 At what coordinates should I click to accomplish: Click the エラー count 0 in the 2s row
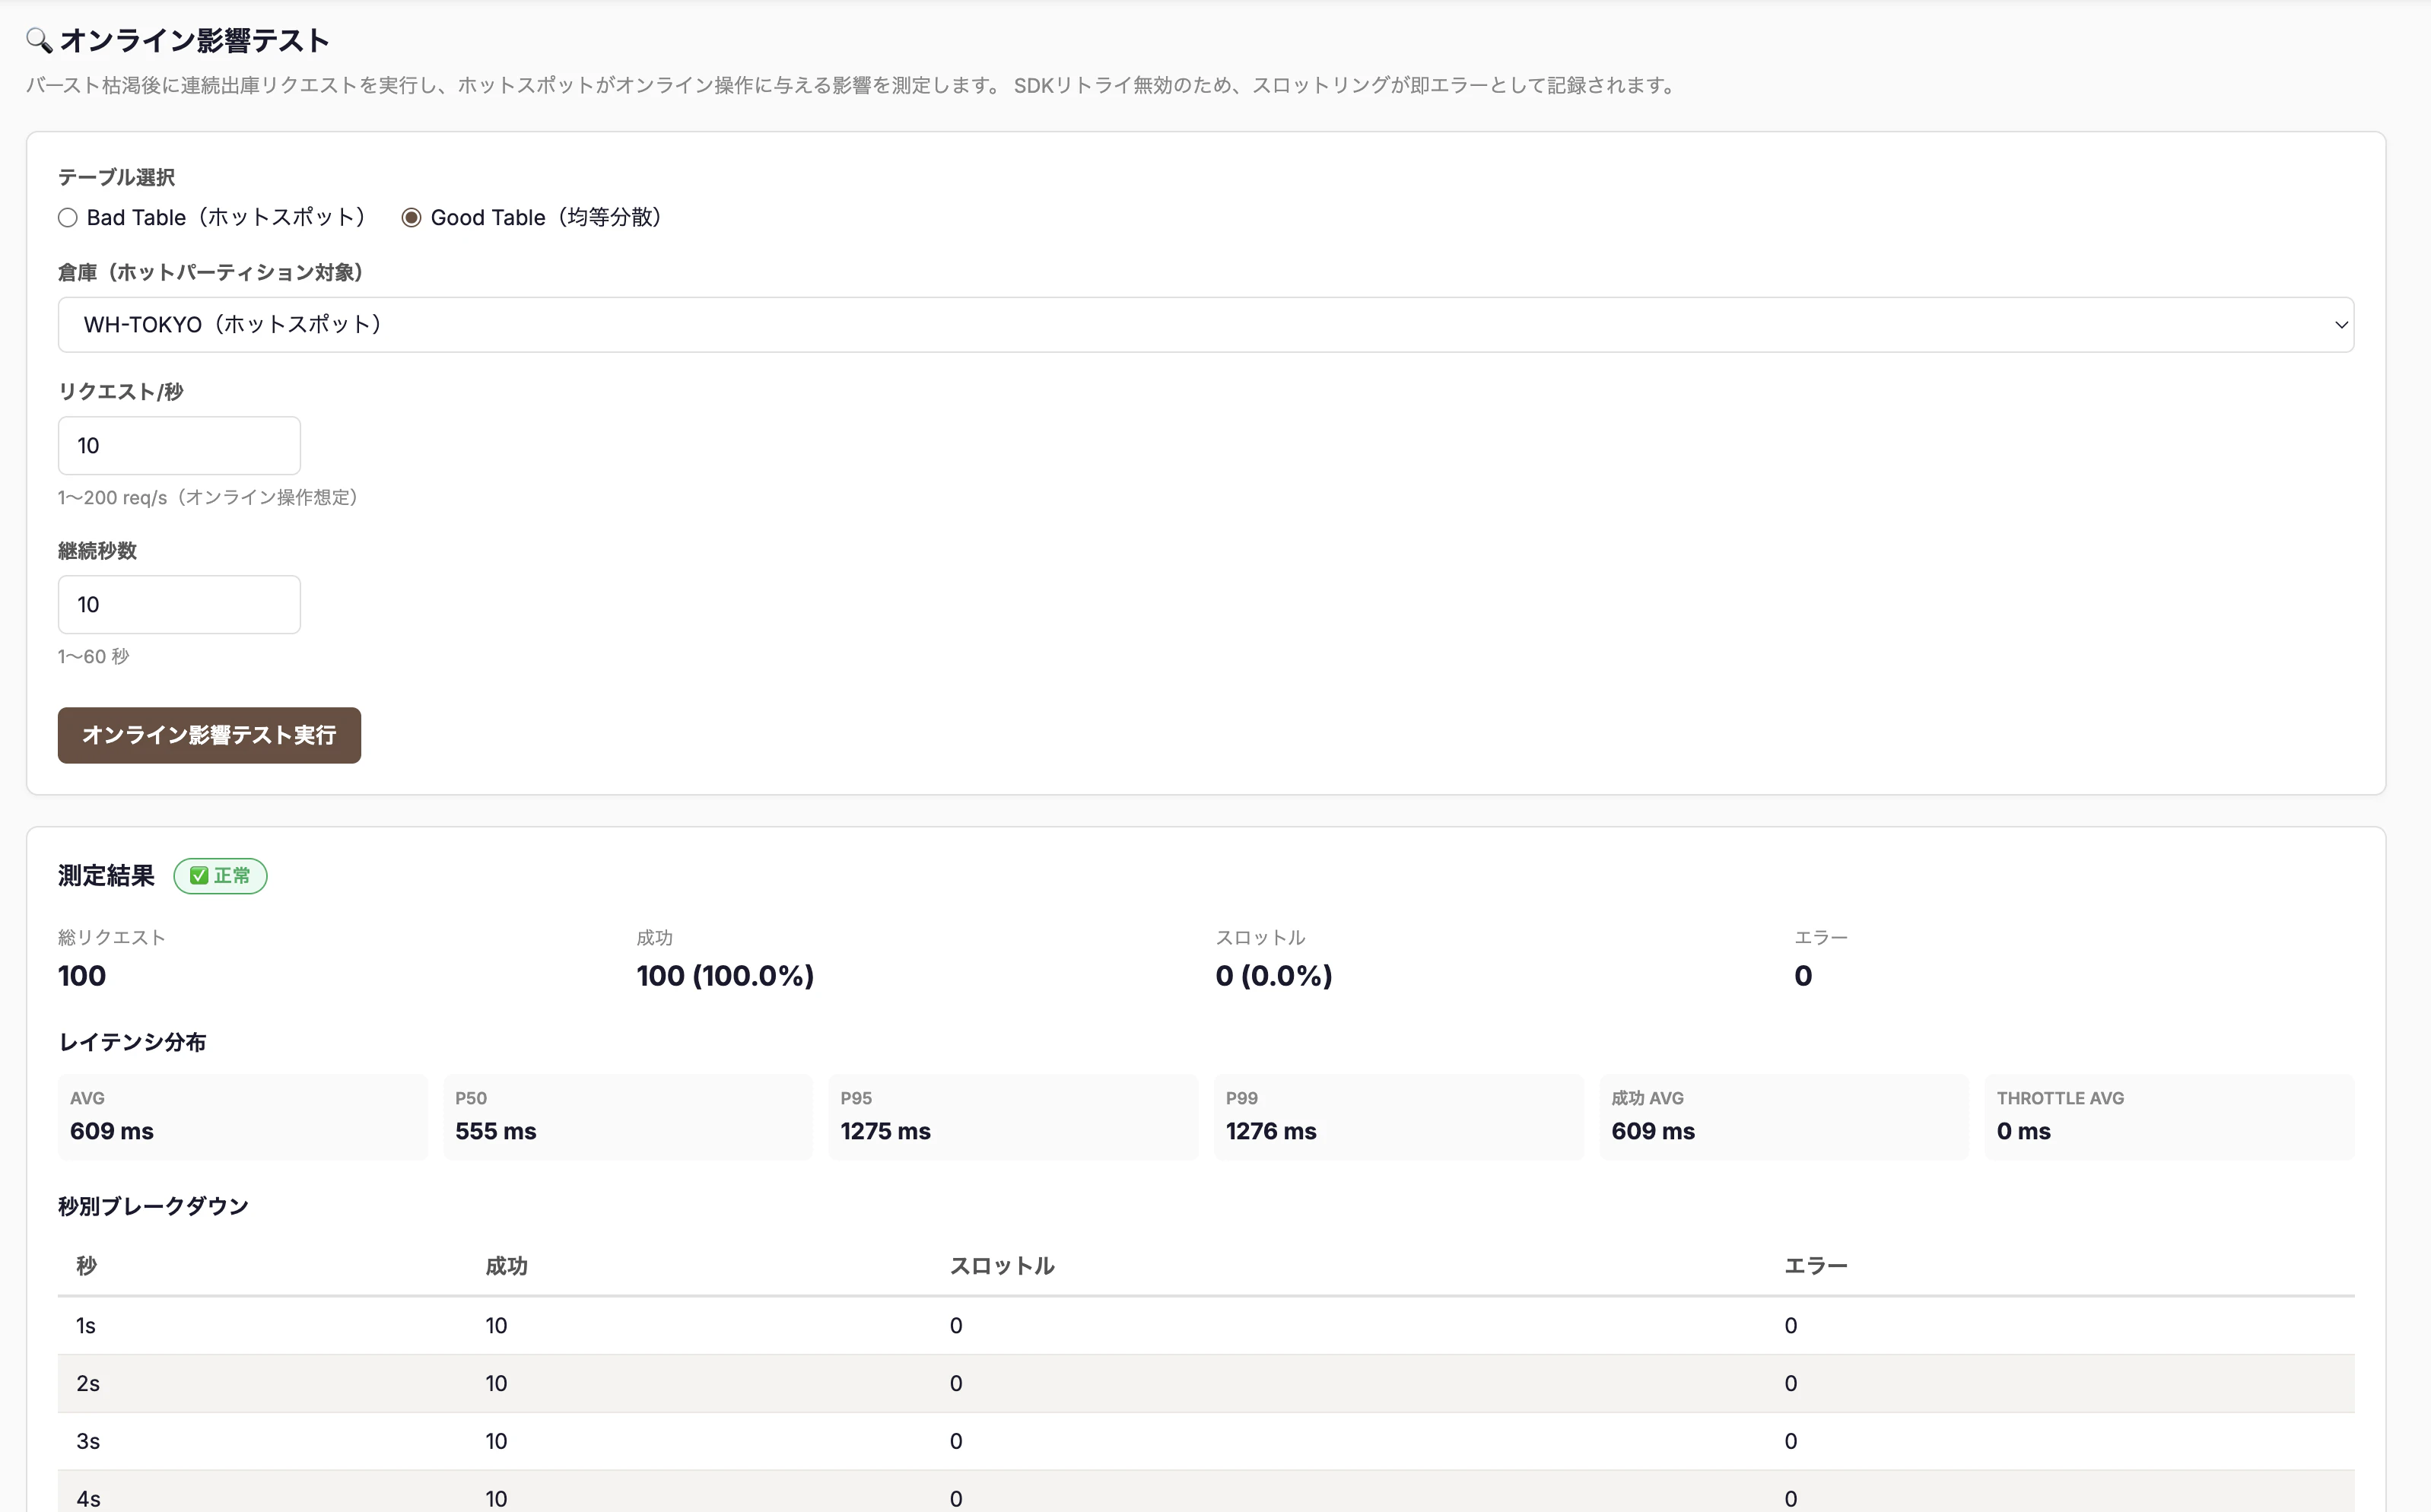[1791, 1384]
